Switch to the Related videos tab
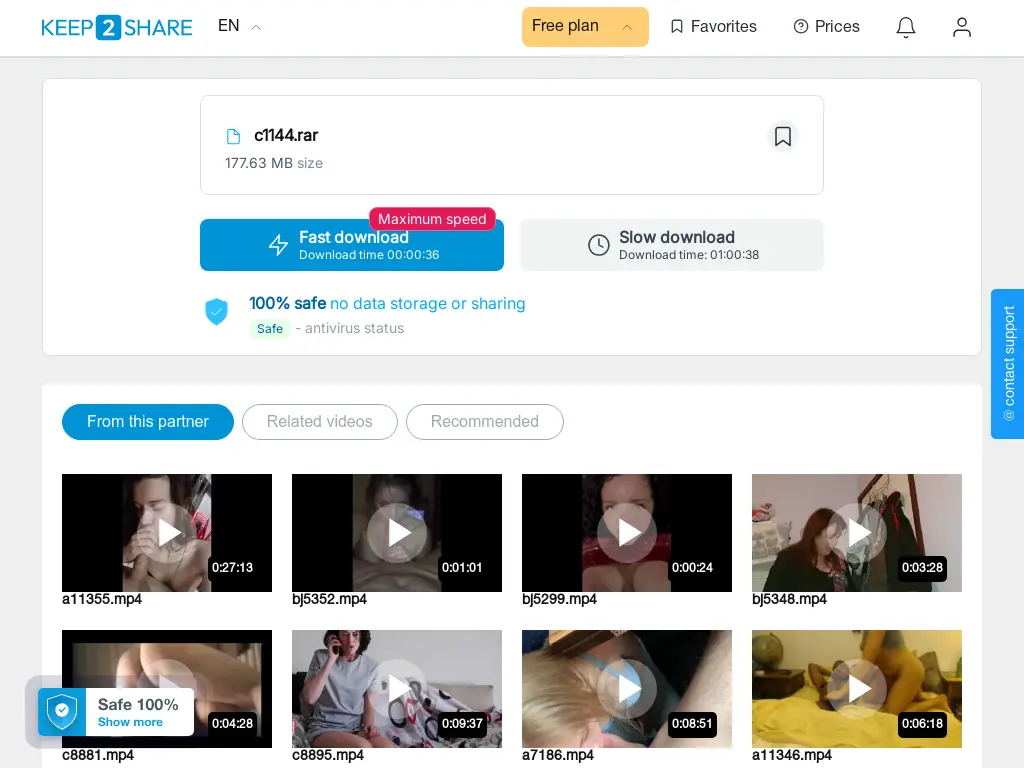Viewport: 1024px width, 768px height. tap(319, 422)
